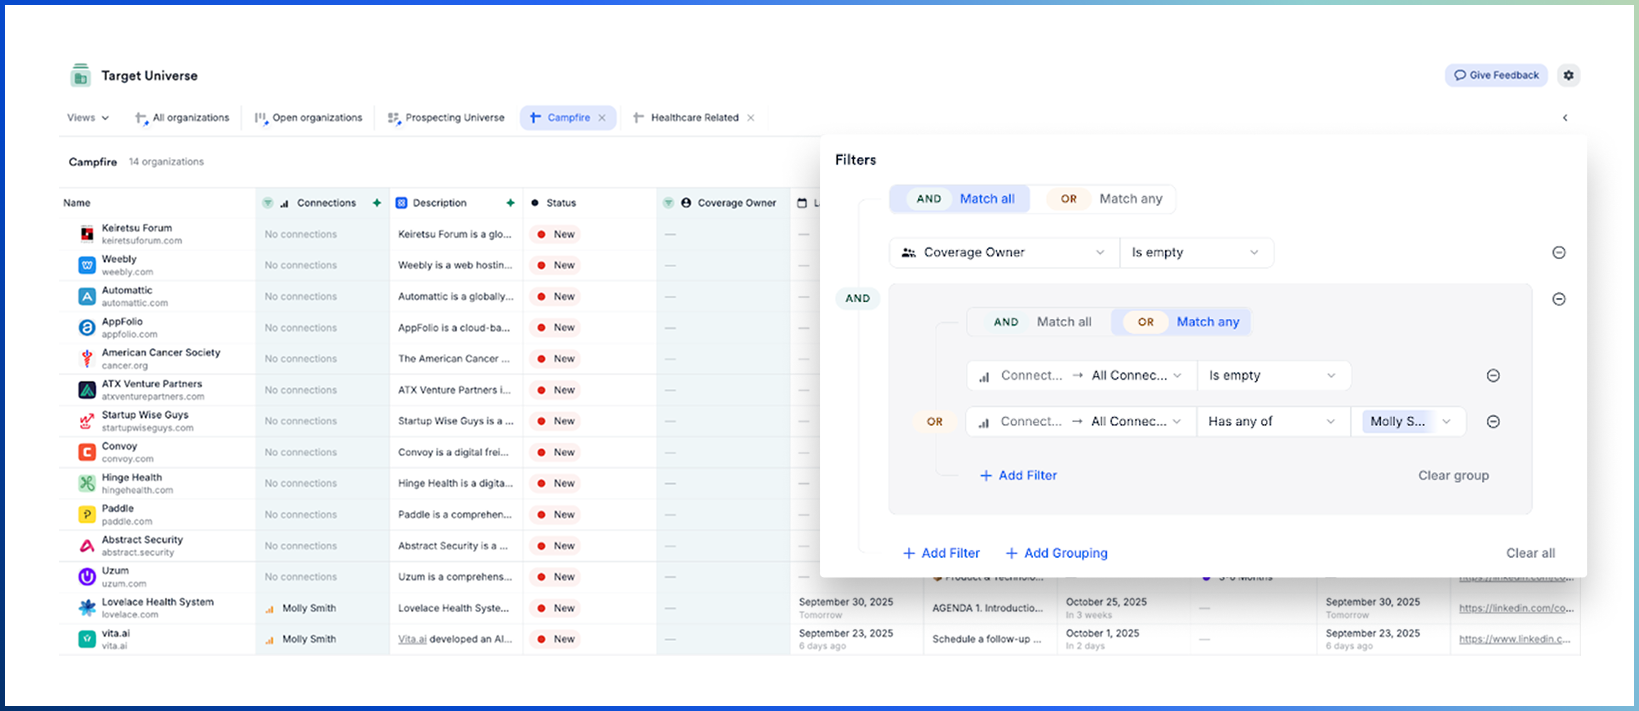
Task: Click Molly Smith in the vita.ai row
Action: click(x=308, y=639)
